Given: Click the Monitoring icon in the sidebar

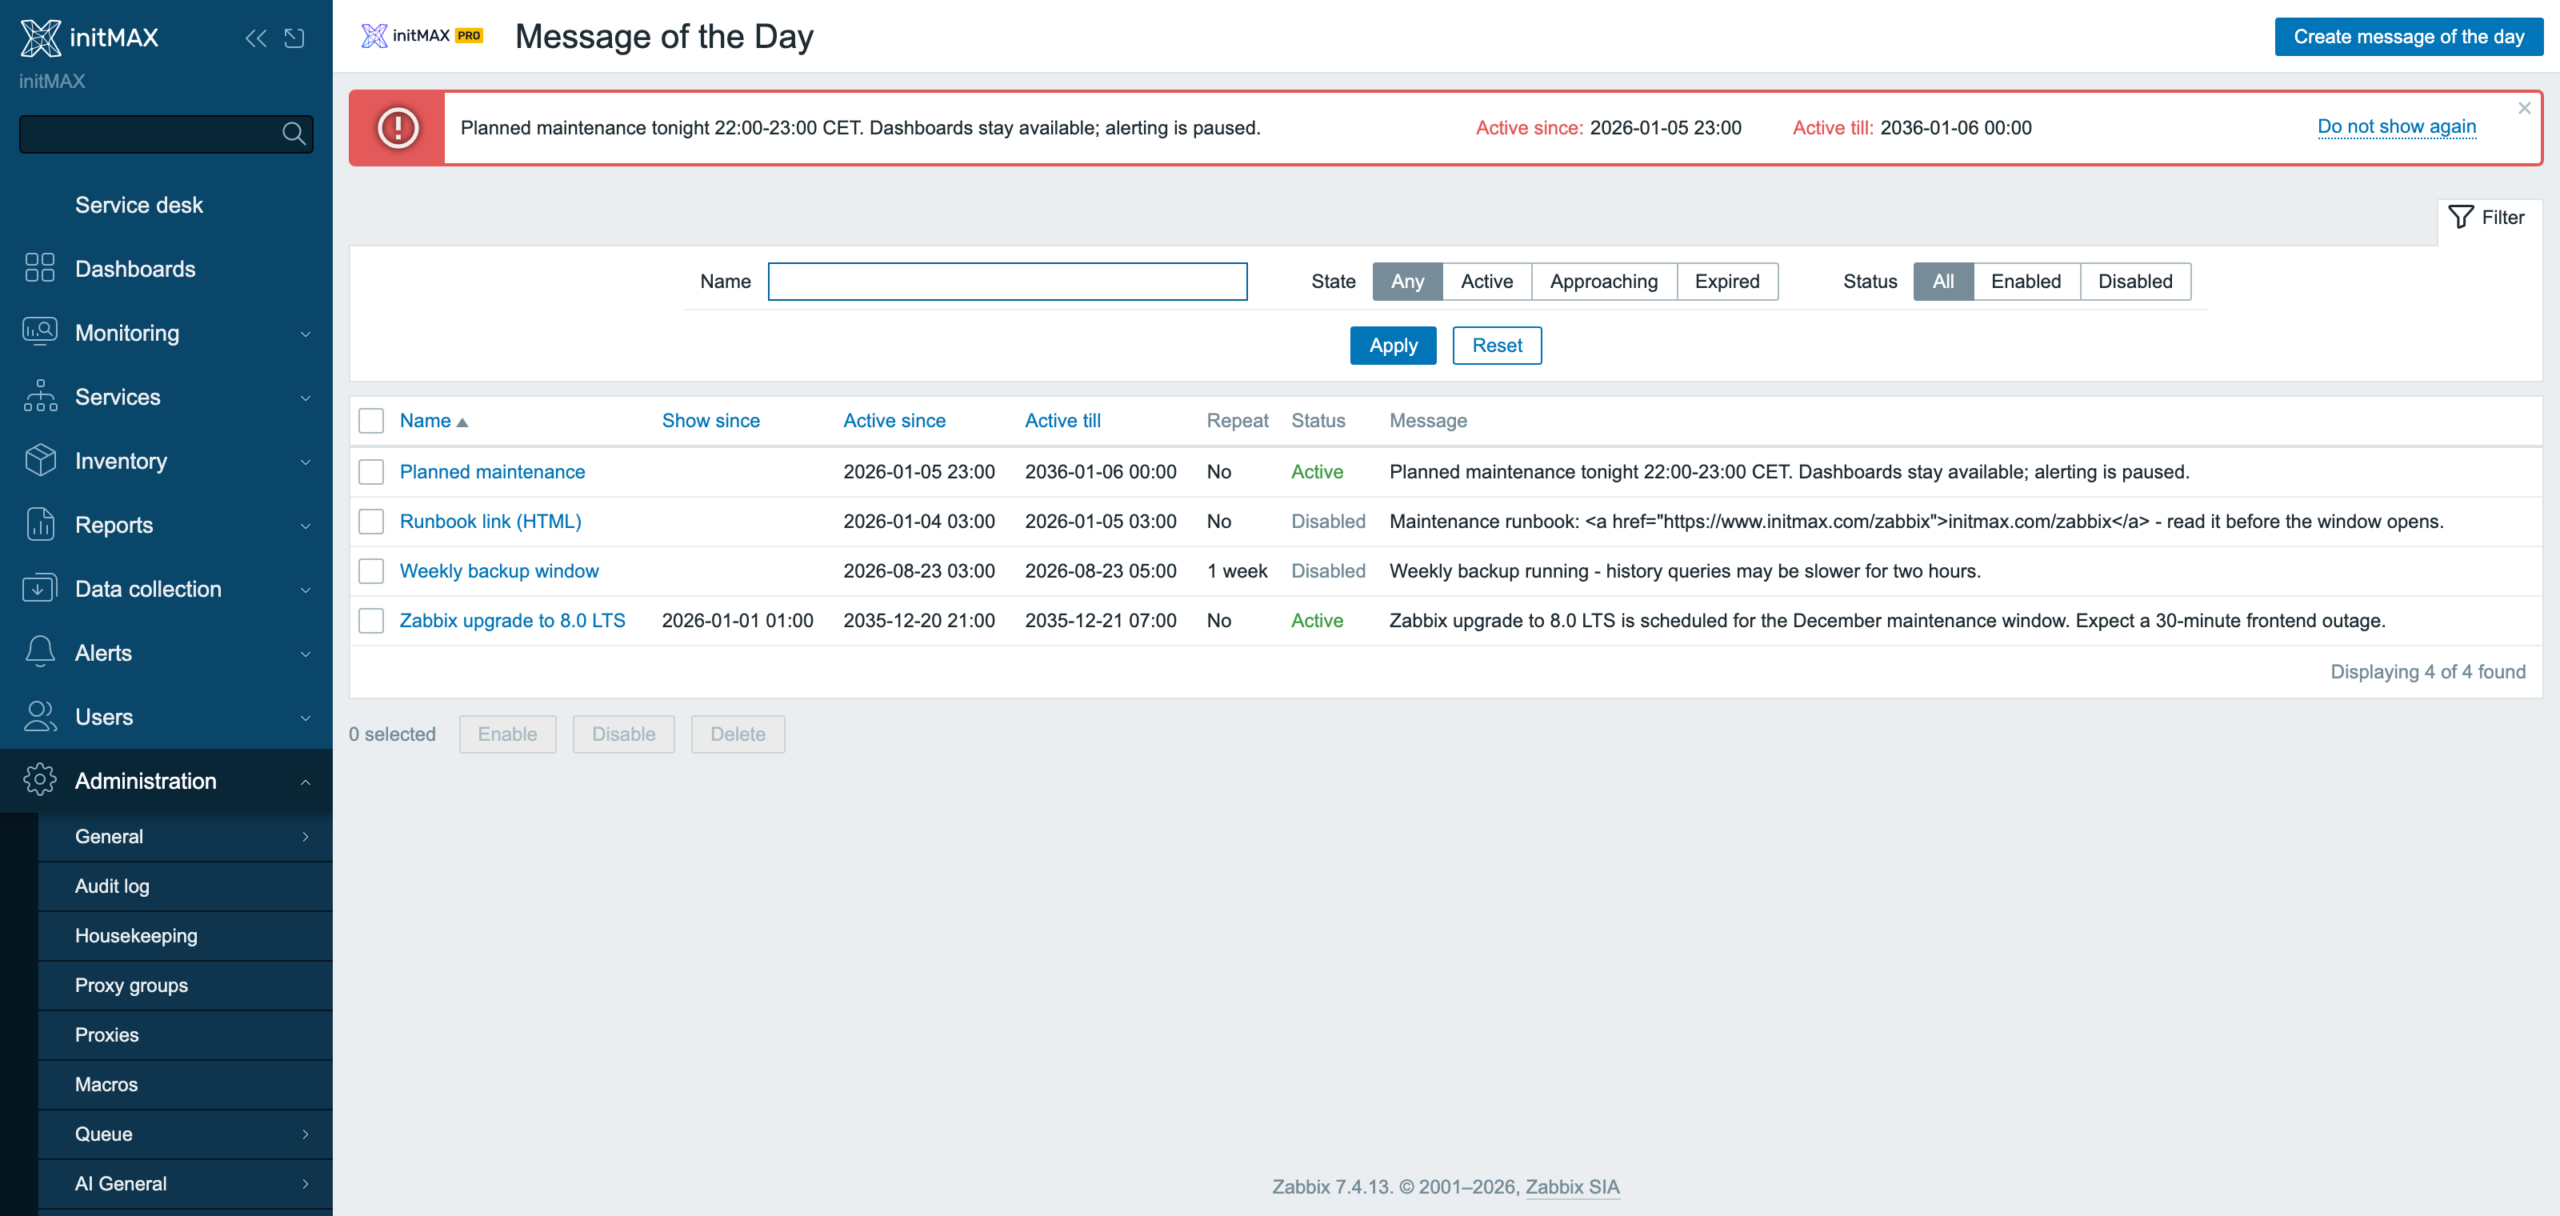Looking at the screenshot, I should [40, 332].
